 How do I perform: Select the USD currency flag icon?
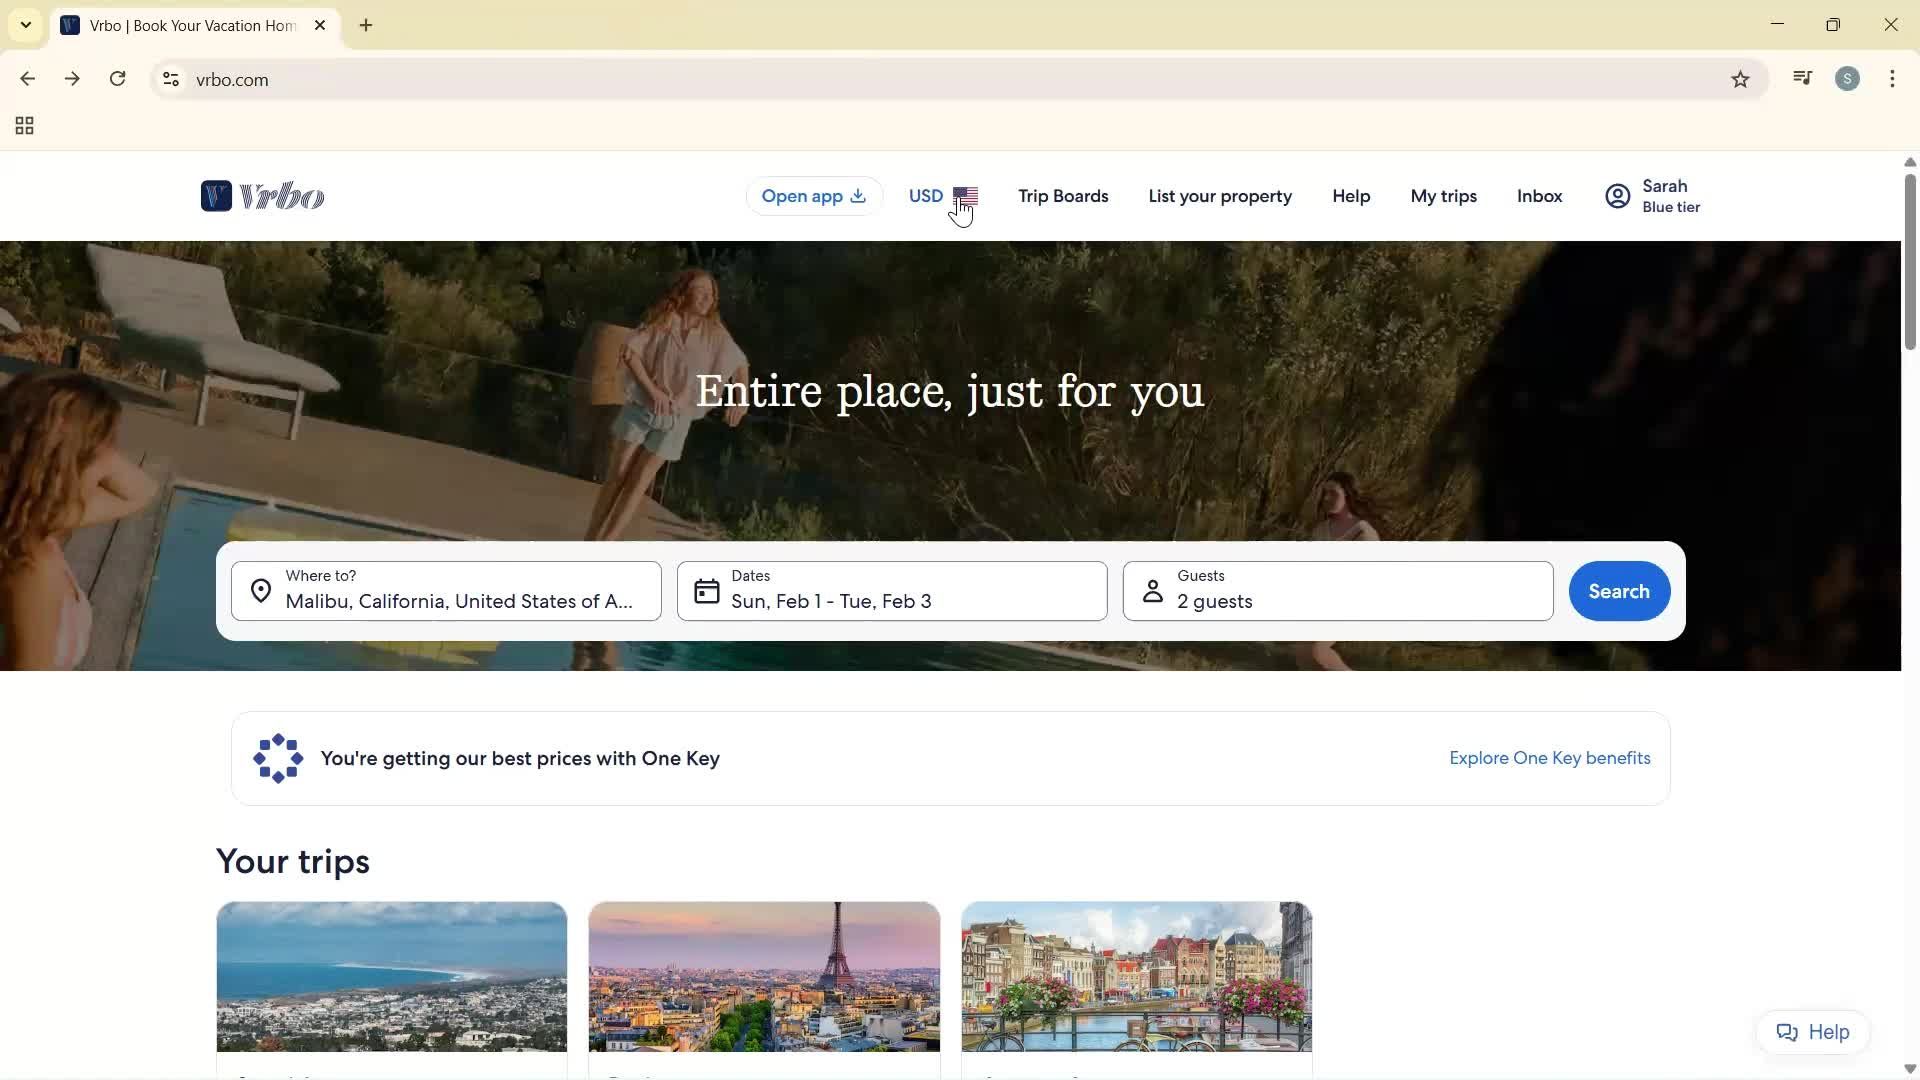pos(967,195)
